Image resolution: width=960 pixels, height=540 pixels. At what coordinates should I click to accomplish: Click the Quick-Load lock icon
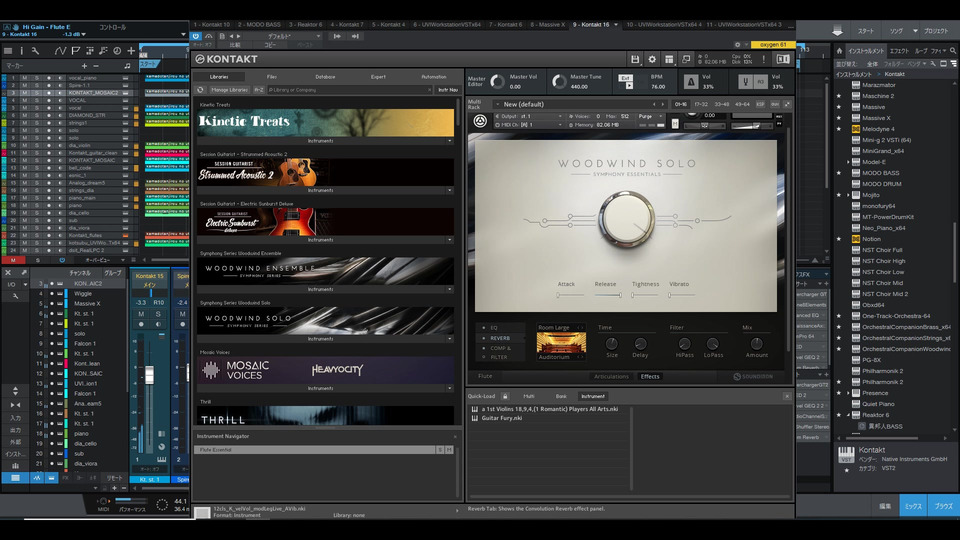point(505,396)
